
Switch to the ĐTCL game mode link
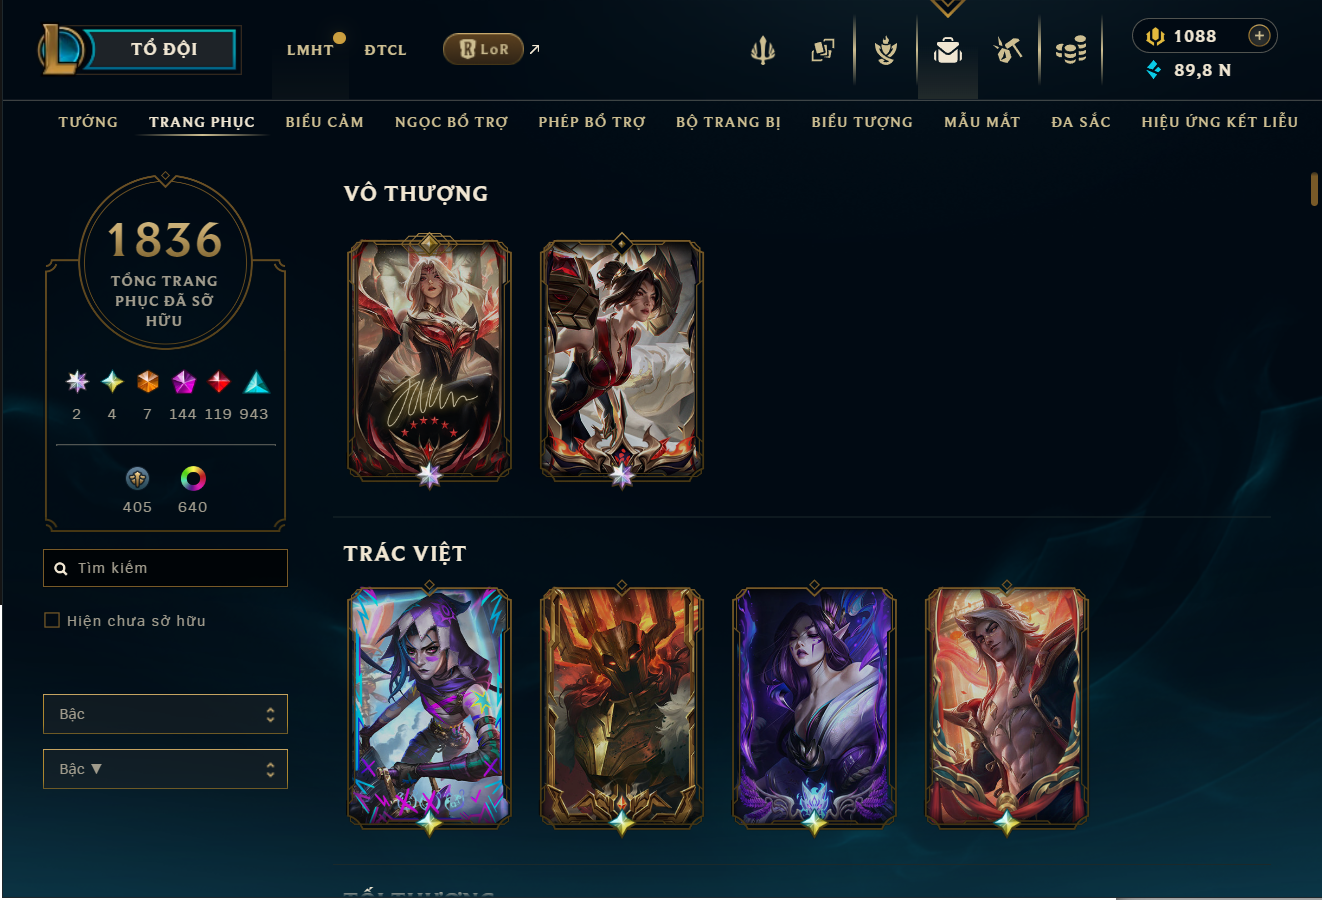coord(385,50)
